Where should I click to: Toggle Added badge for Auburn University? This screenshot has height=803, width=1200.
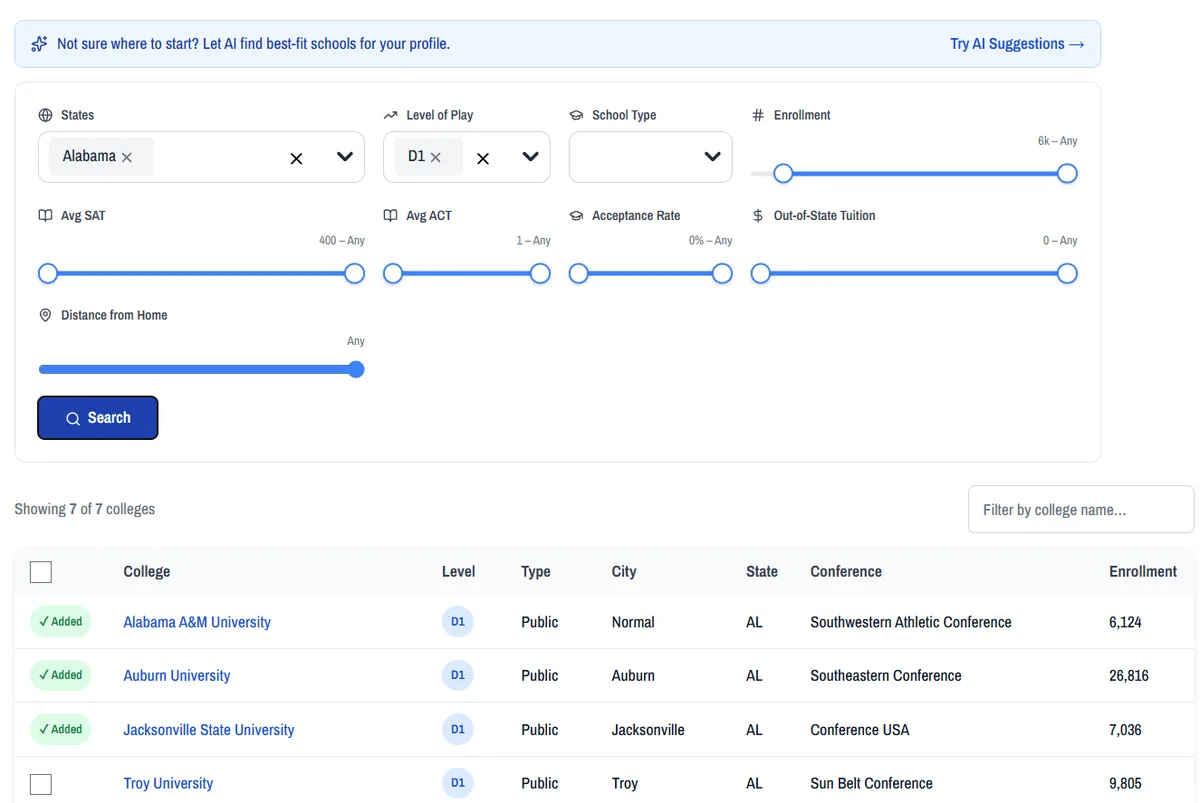[x=60, y=675]
